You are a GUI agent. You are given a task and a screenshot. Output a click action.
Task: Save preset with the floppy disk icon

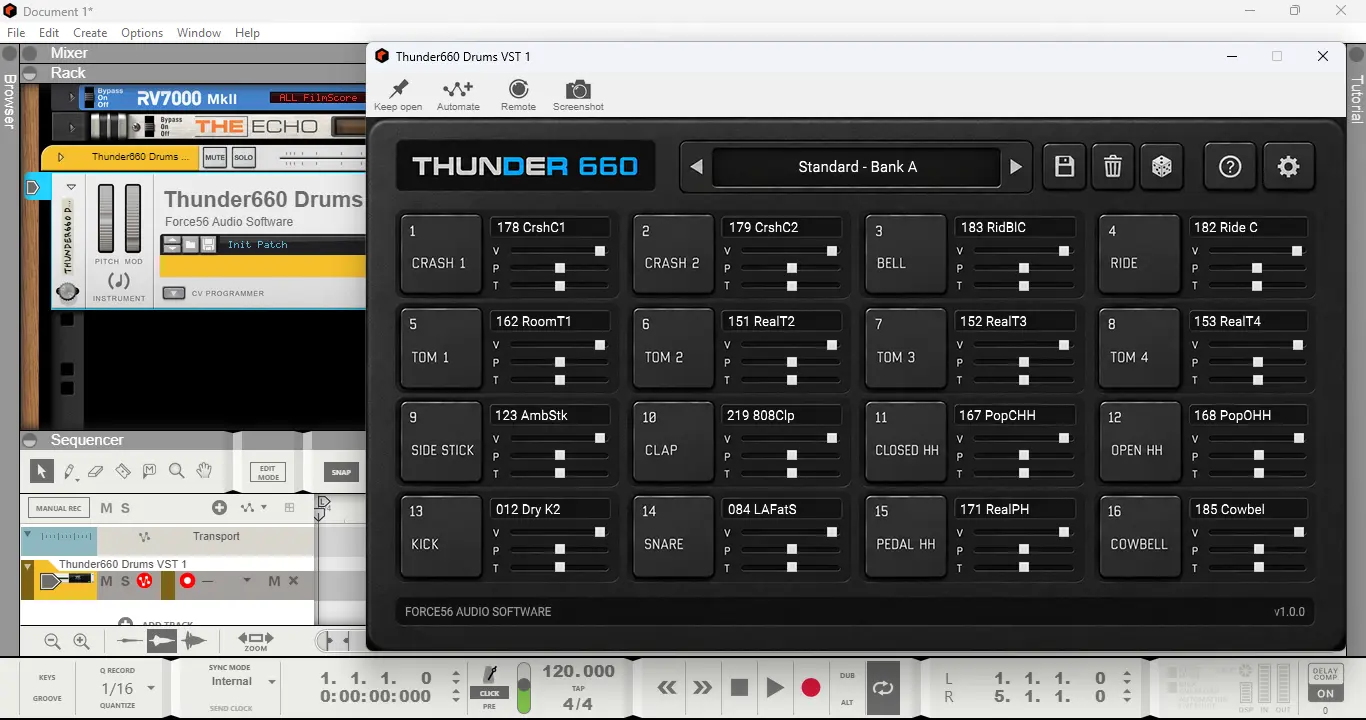click(x=1064, y=167)
